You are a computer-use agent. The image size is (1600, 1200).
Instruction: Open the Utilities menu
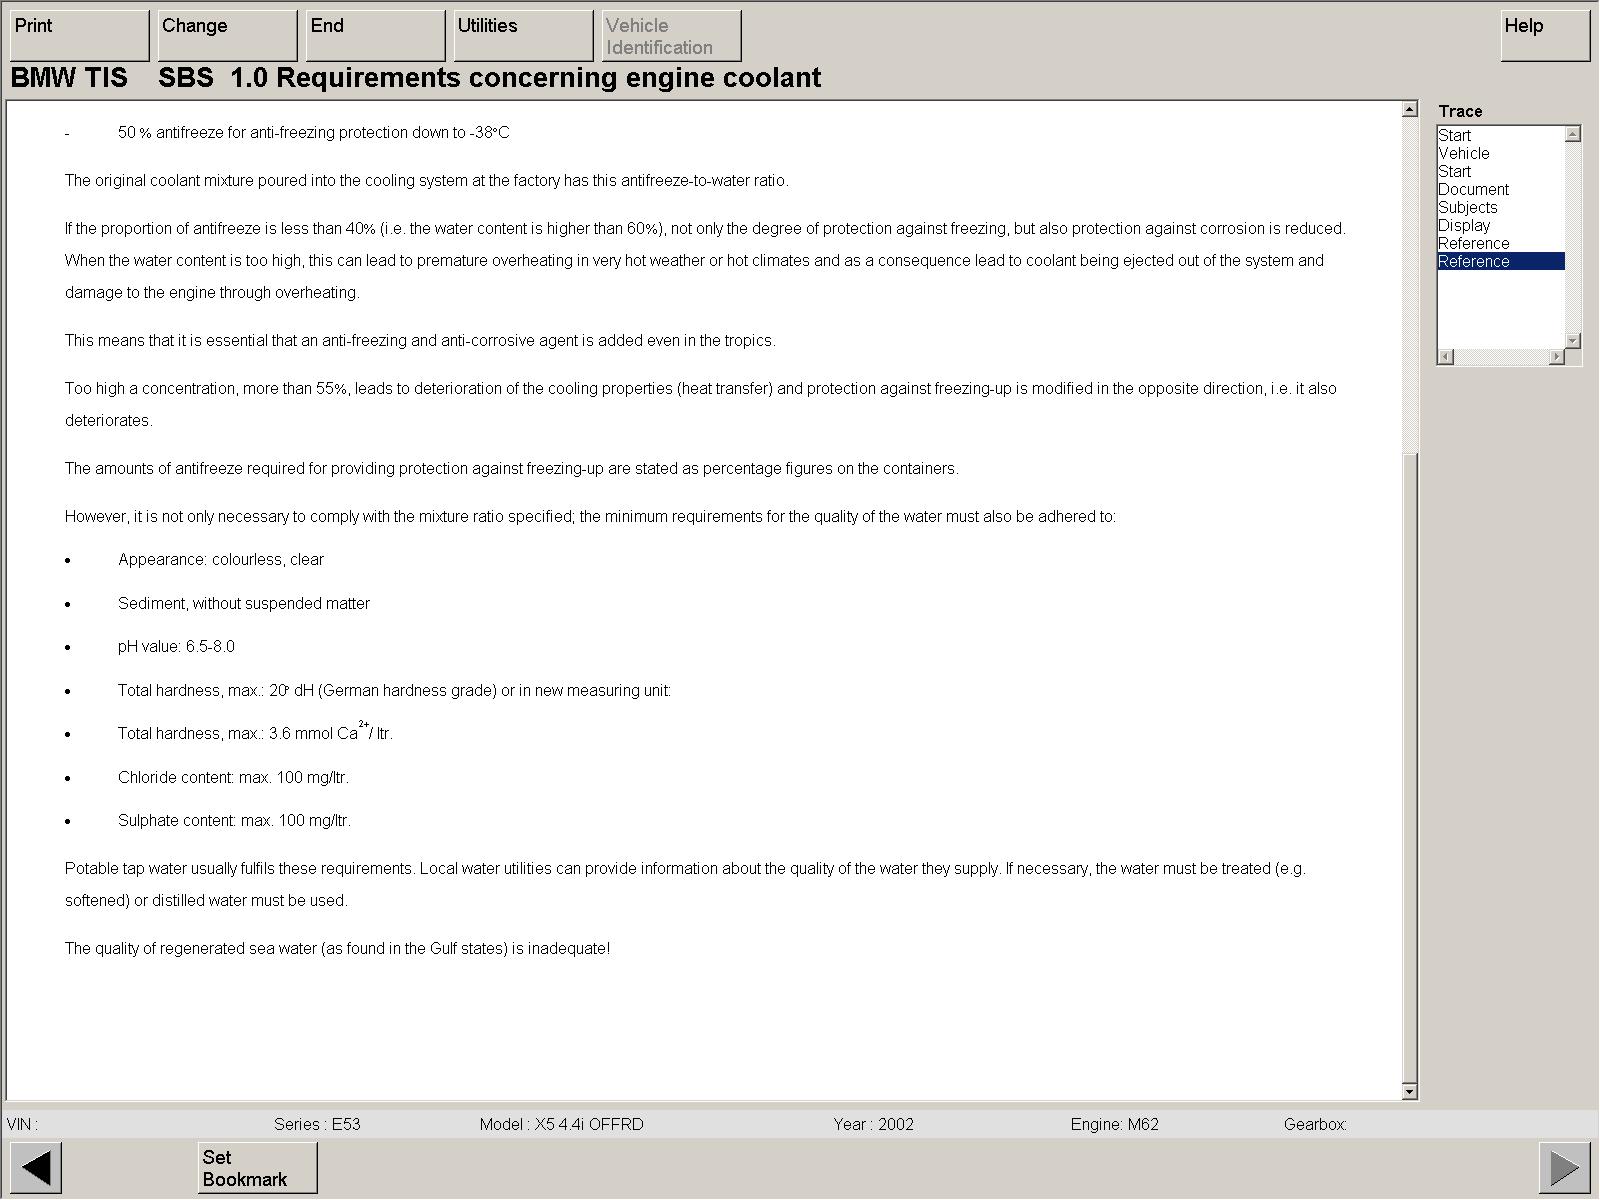(523, 36)
